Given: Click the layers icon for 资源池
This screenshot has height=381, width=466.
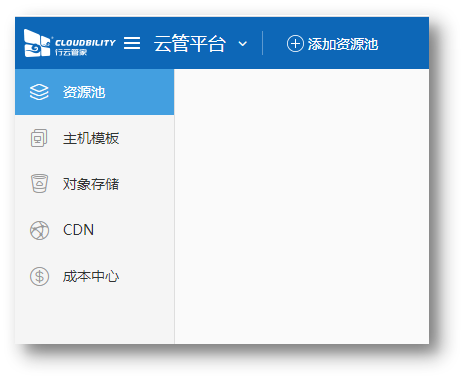Looking at the screenshot, I should (39, 92).
